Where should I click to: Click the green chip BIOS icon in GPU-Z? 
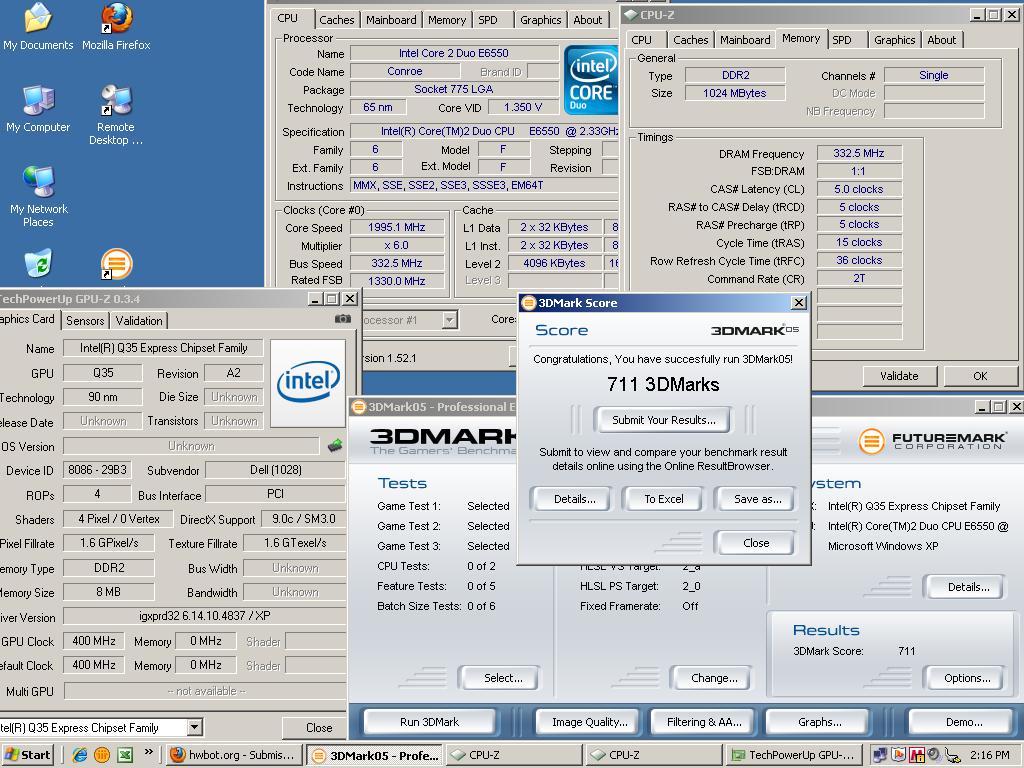(335, 446)
